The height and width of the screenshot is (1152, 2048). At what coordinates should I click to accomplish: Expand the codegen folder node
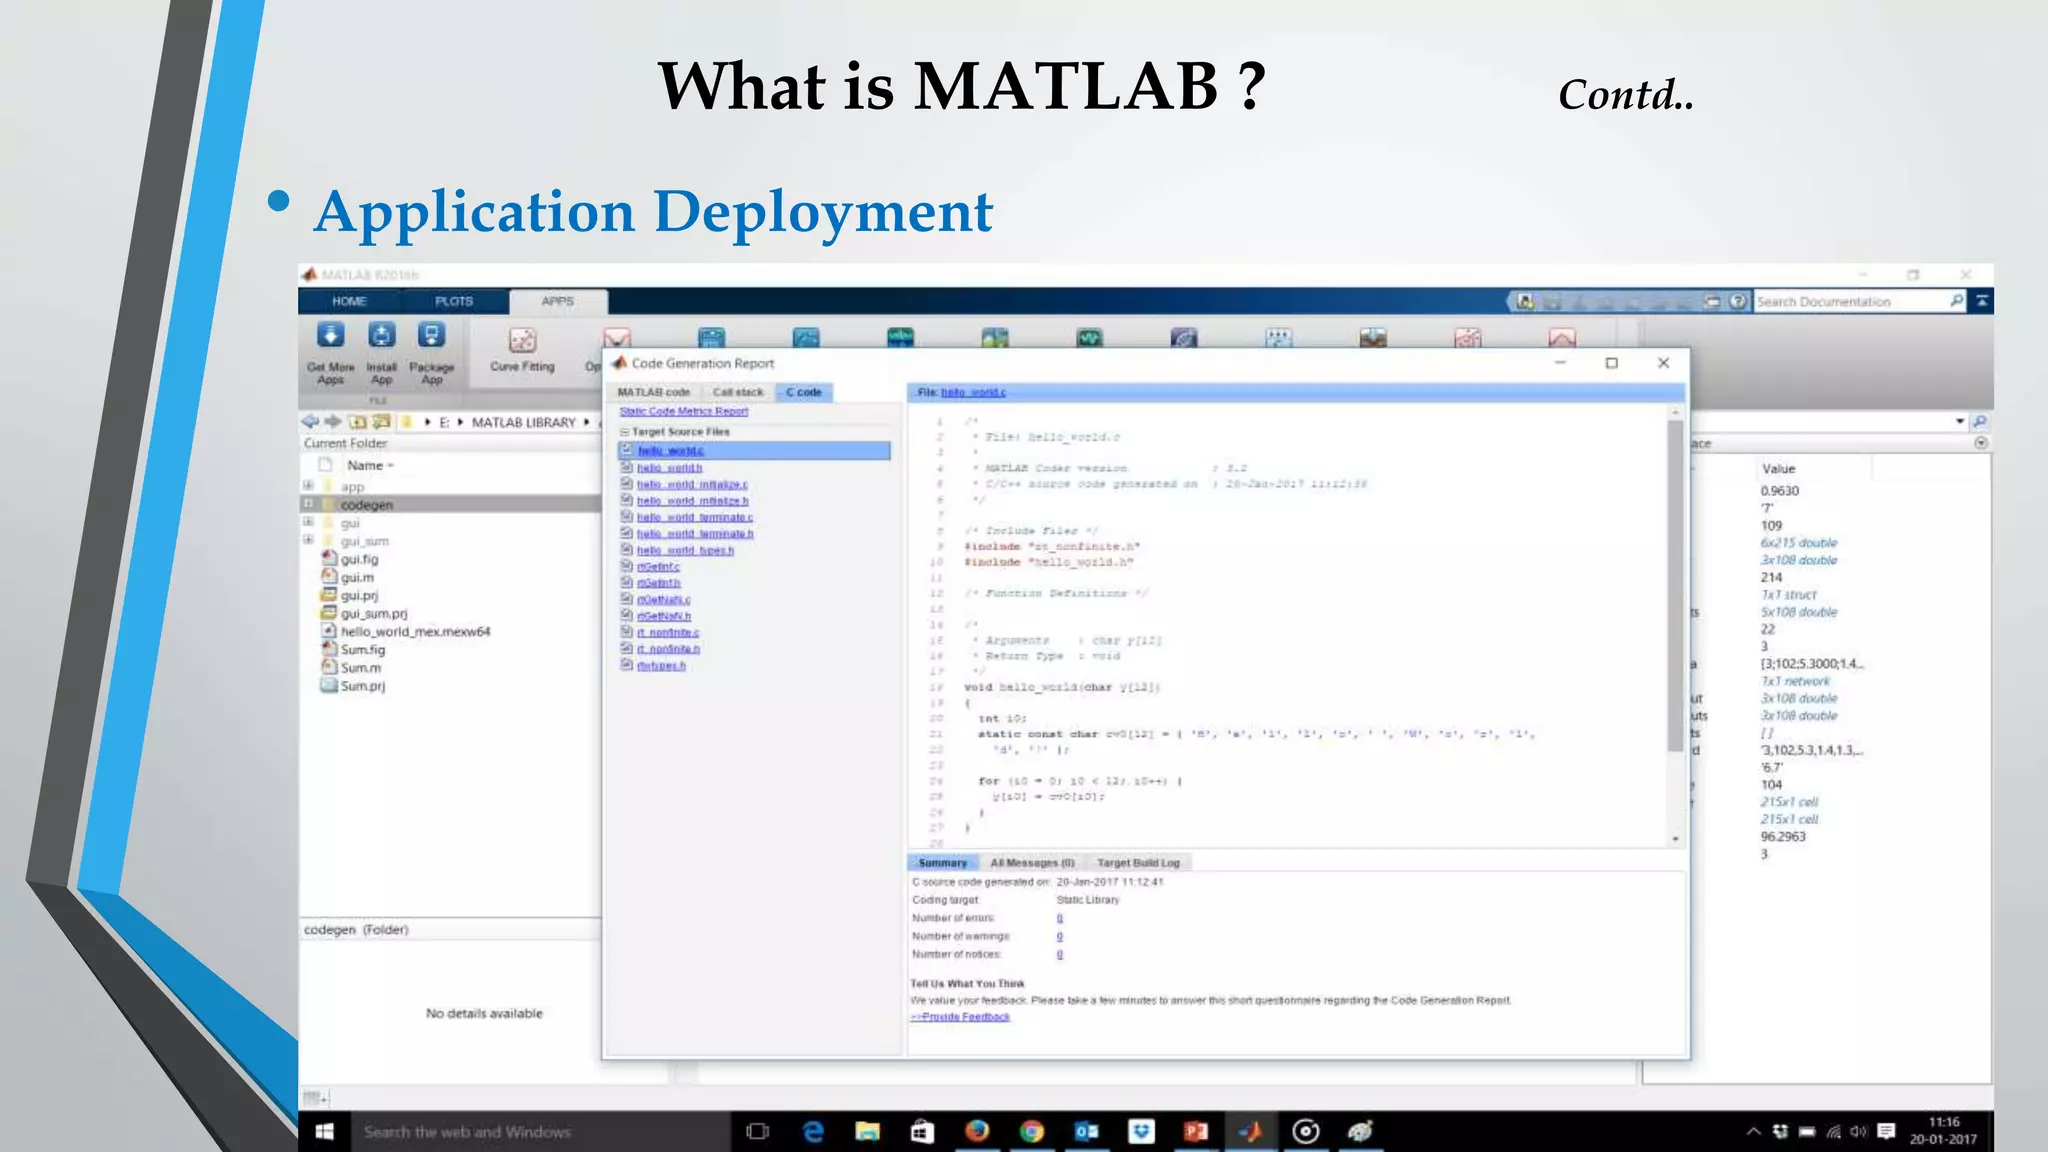308,504
